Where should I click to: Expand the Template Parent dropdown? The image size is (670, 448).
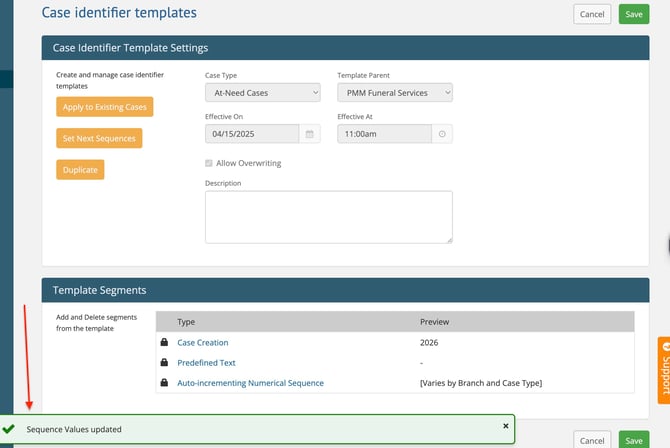point(395,93)
